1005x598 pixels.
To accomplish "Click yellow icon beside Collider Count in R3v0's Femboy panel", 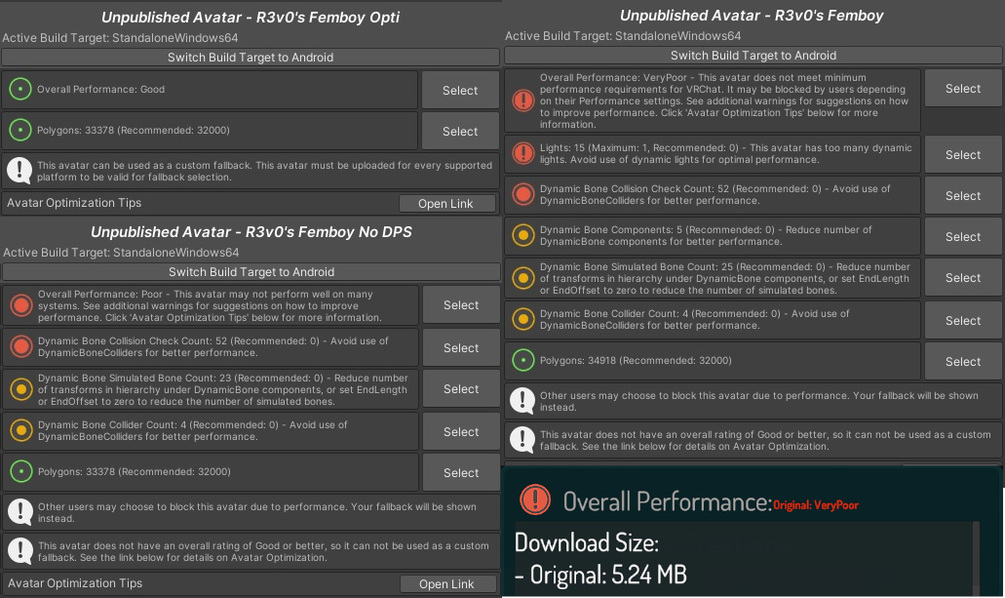I will click(x=523, y=319).
